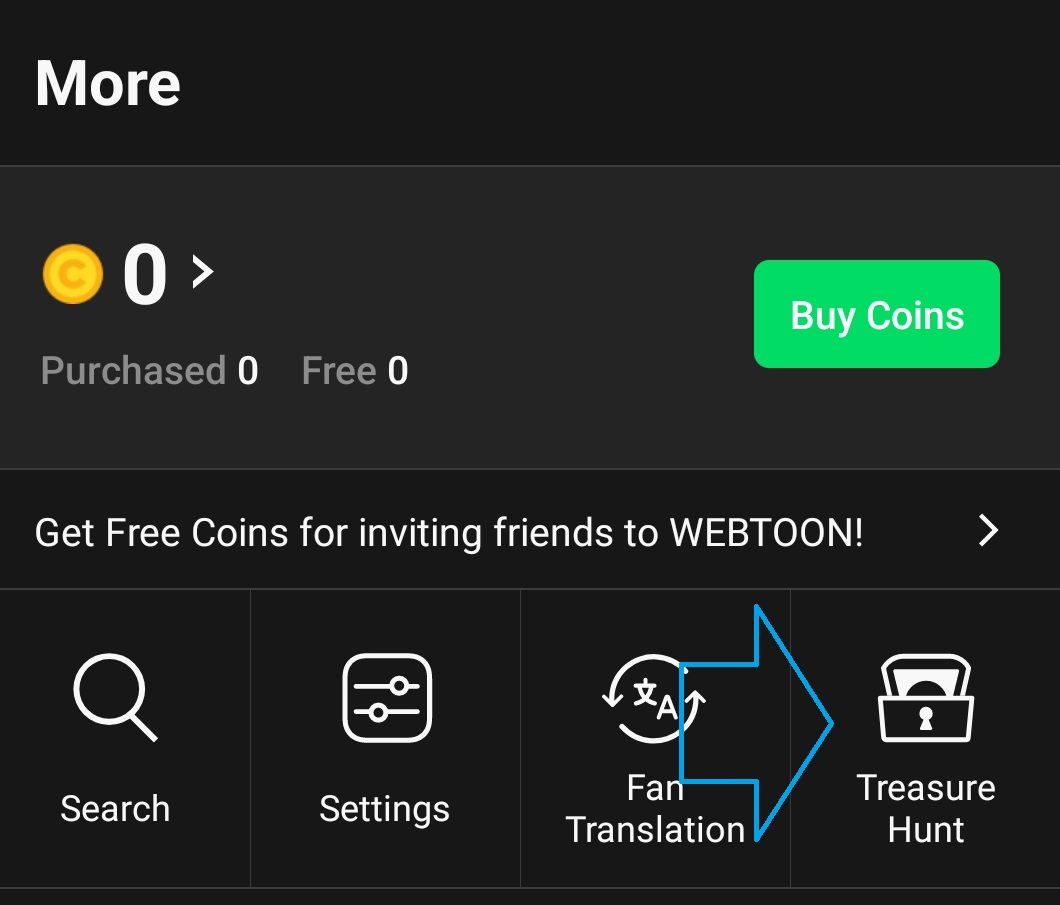Select the Settings label
The width and height of the screenshot is (1060, 905).
[384, 808]
